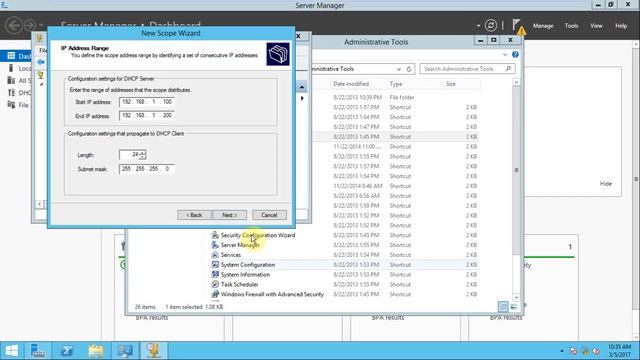Viewport: 640px width, 360px height.
Task: Click Task Scheduler file name
Action: pyautogui.click(x=240, y=284)
